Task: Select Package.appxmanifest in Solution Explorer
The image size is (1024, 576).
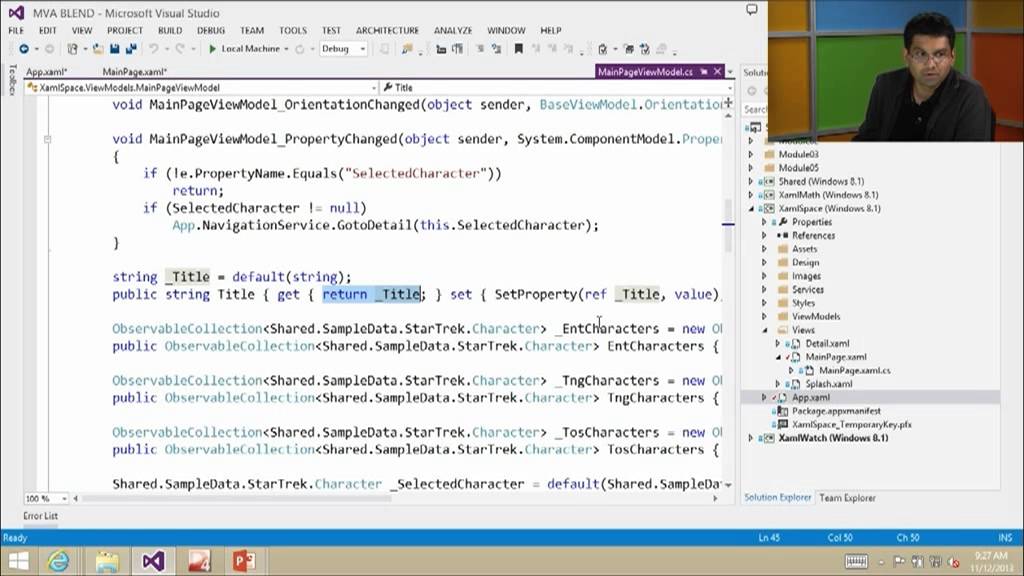Action: [x=836, y=411]
